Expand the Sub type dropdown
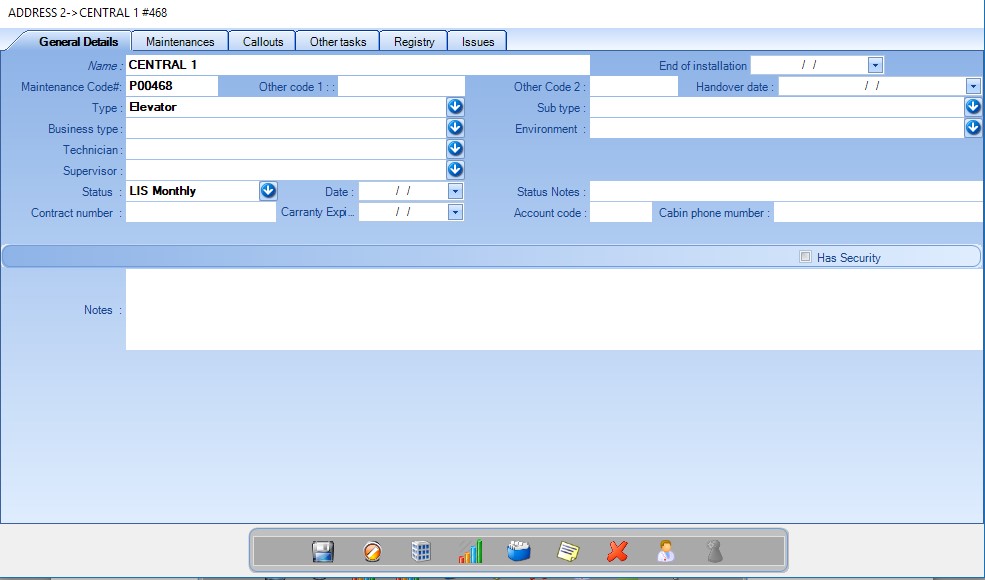Viewport: 985px width, 580px height. click(x=973, y=107)
